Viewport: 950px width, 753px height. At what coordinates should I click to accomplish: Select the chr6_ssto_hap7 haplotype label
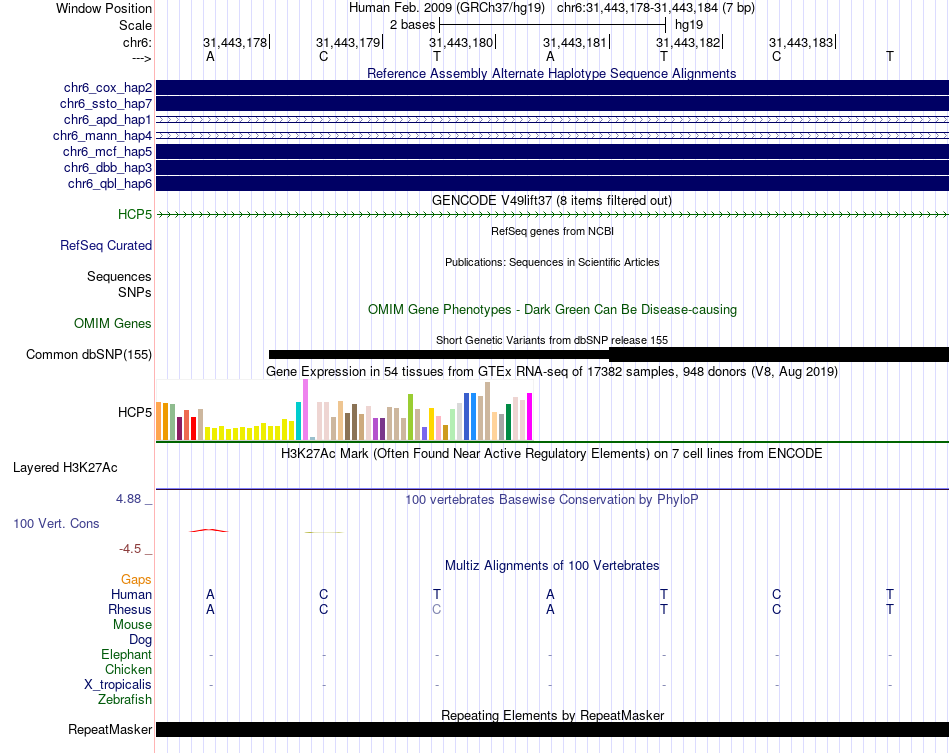[x=106, y=104]
